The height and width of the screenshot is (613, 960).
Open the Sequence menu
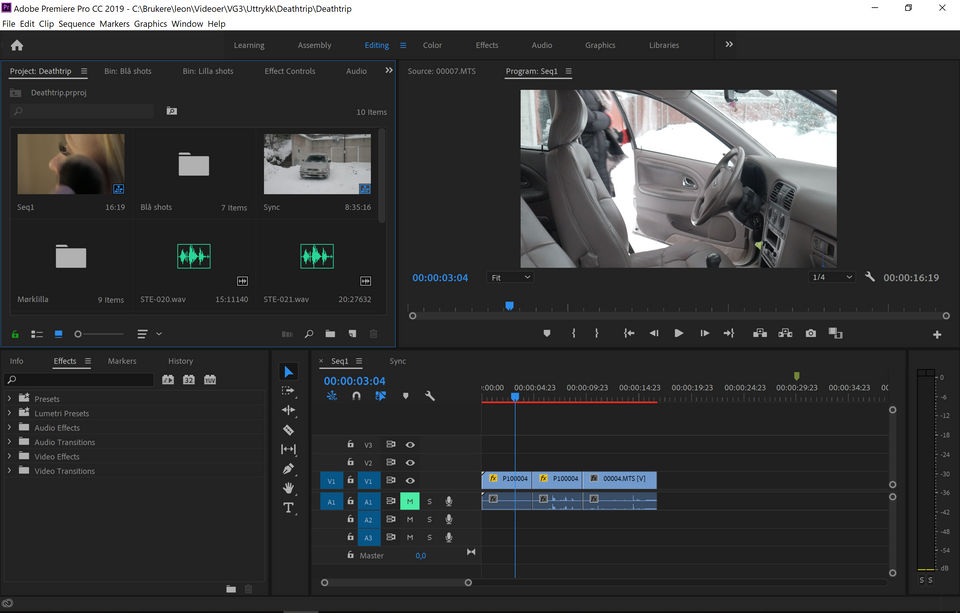[76, 24]
